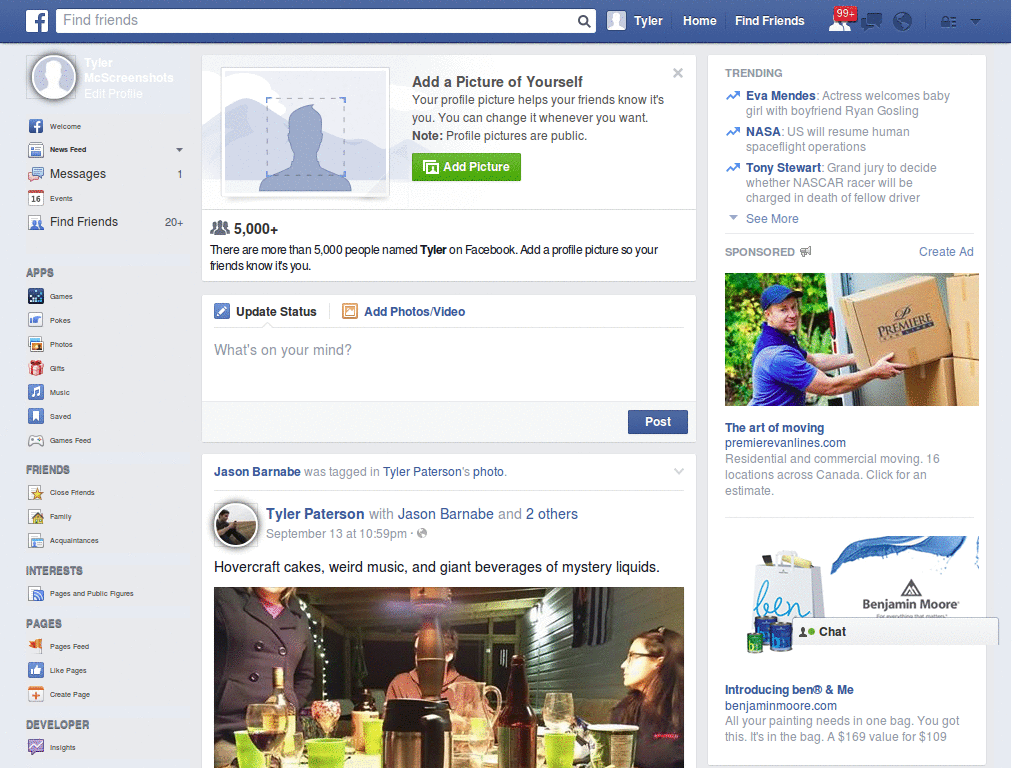Expand See More trending topics
The image size is (1024, 768).
772,219
